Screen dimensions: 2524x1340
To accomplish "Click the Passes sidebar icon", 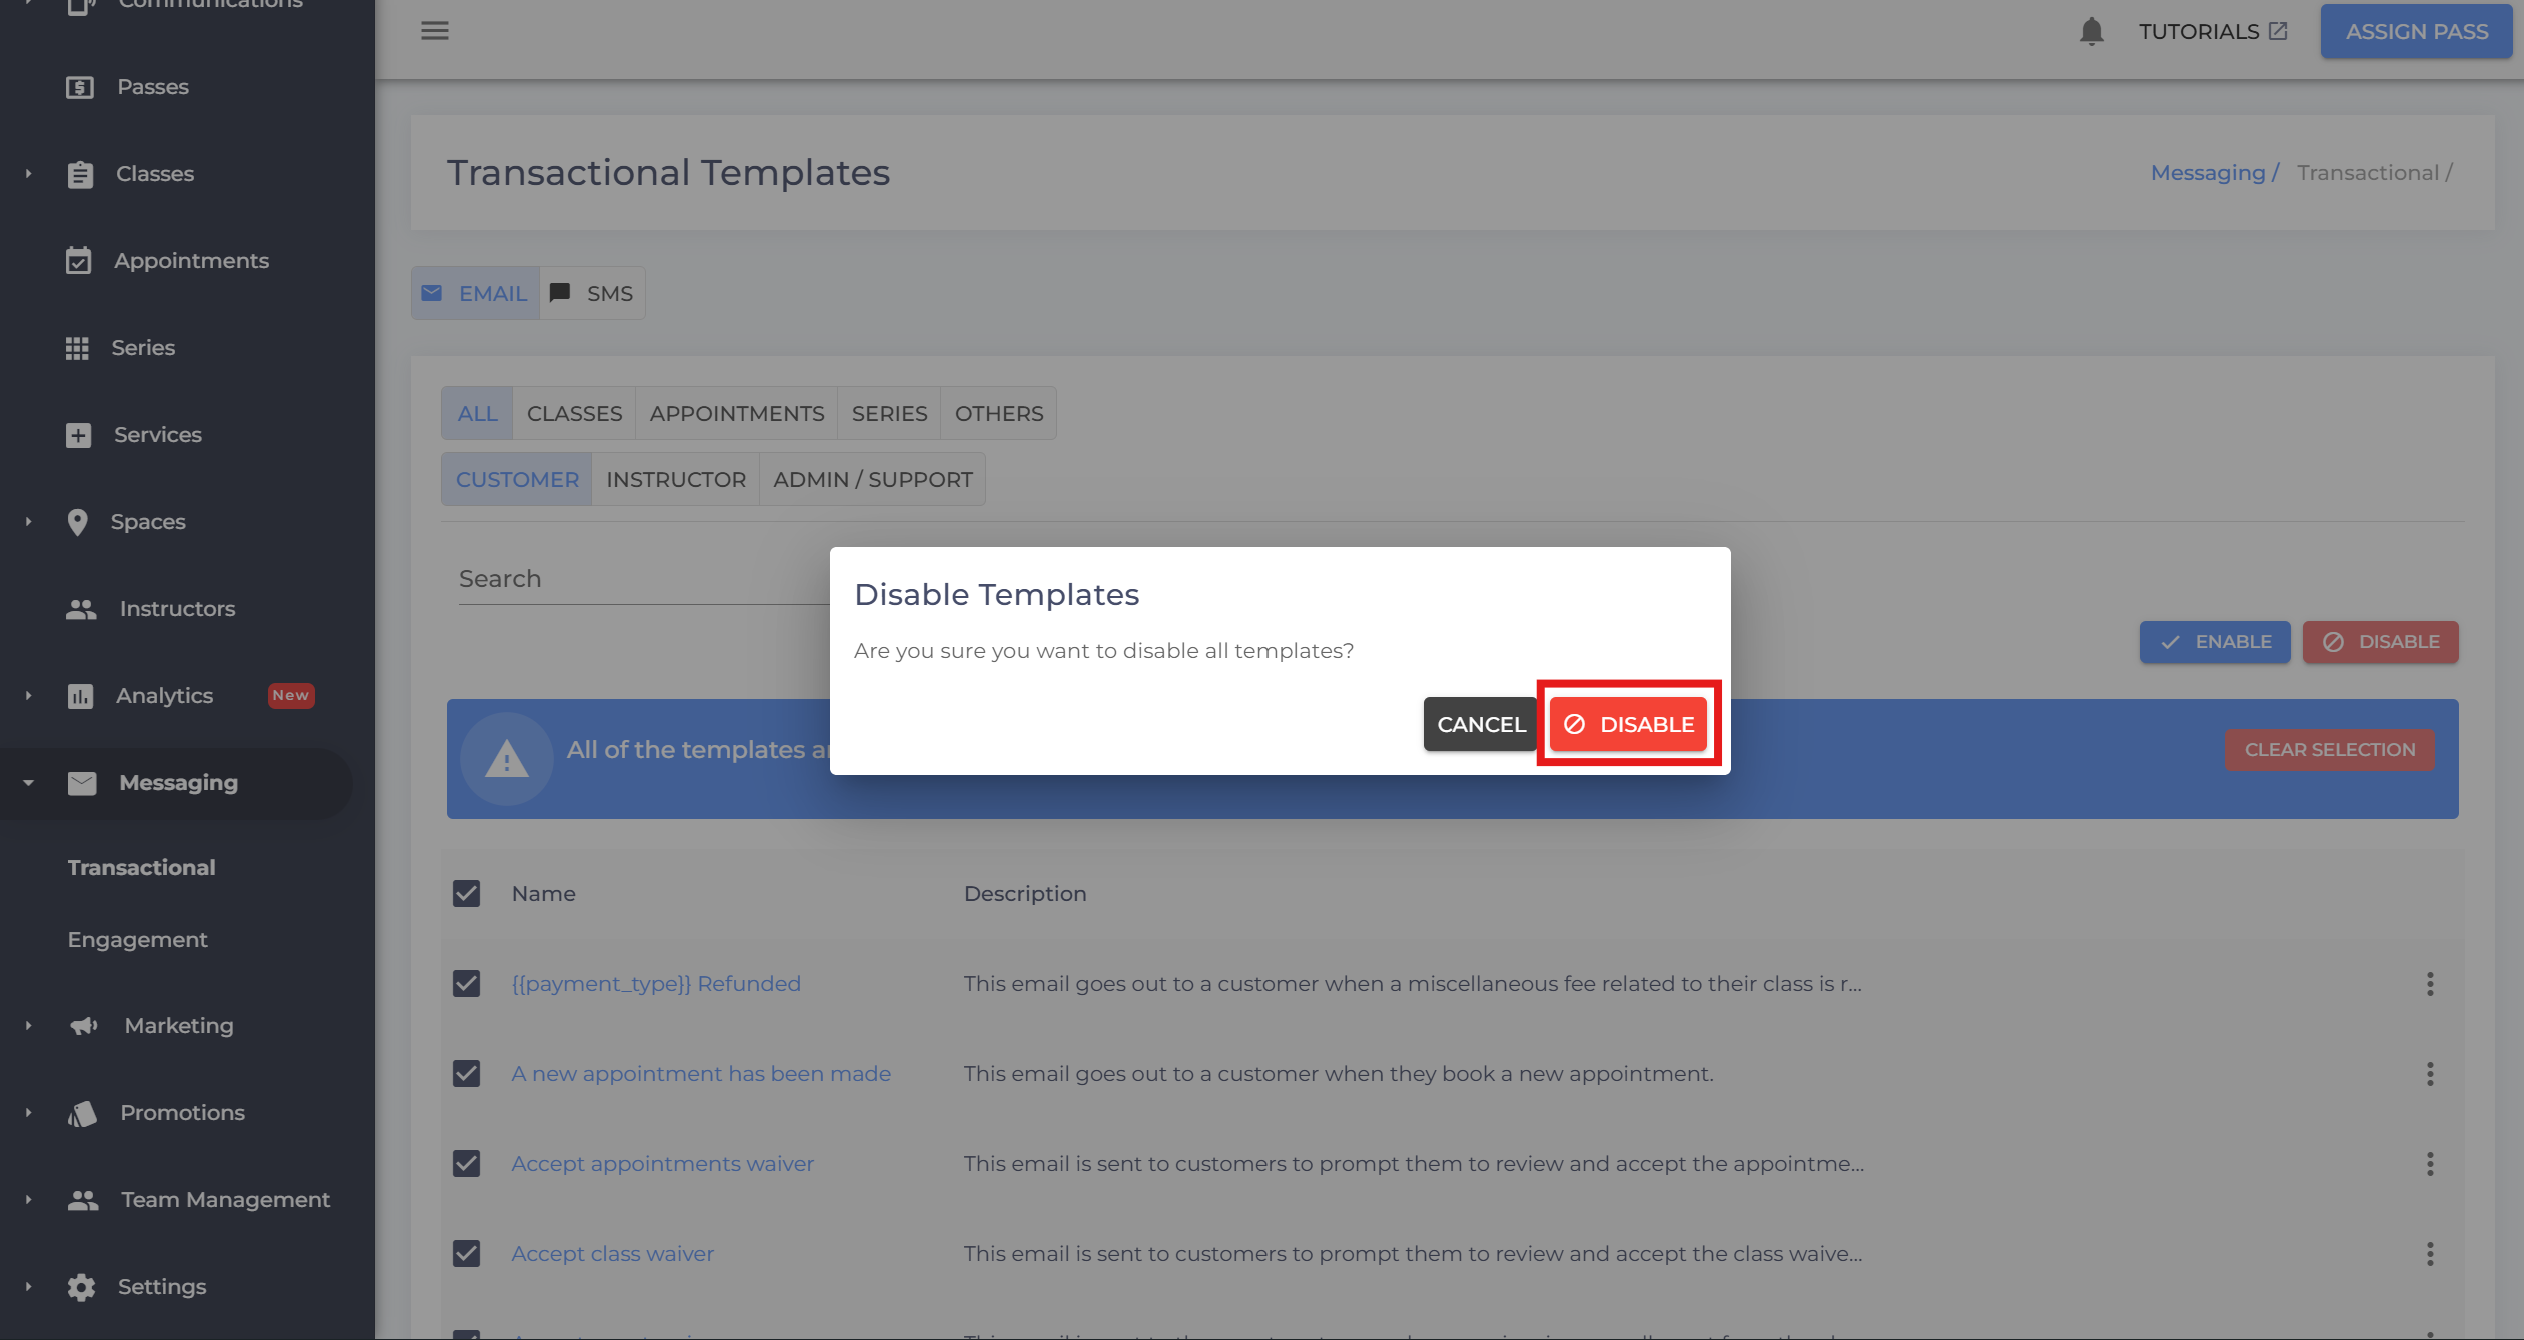I will [79, 87].
